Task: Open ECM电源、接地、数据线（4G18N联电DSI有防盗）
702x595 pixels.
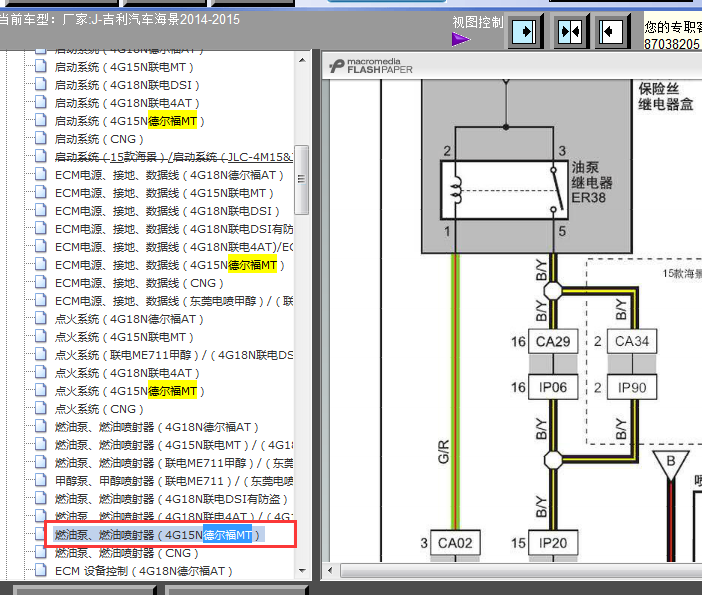Action: click(x=173, y=229)
